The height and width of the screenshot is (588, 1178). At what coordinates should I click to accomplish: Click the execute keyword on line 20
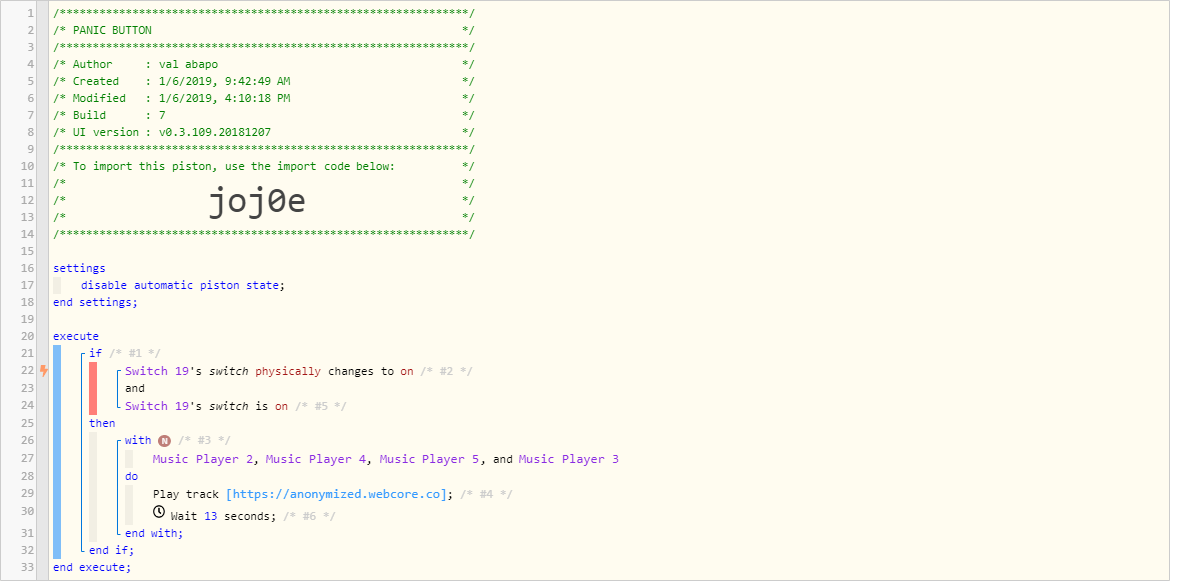[x=76, y=336]
